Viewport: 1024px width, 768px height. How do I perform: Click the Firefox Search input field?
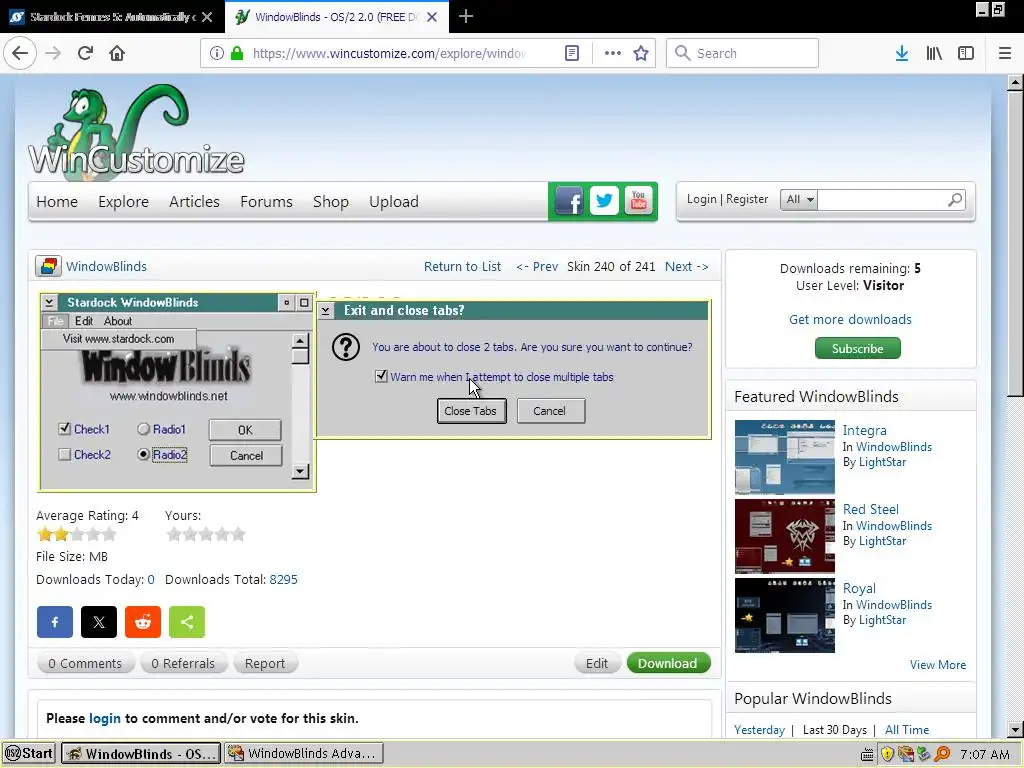click(743, 53)
